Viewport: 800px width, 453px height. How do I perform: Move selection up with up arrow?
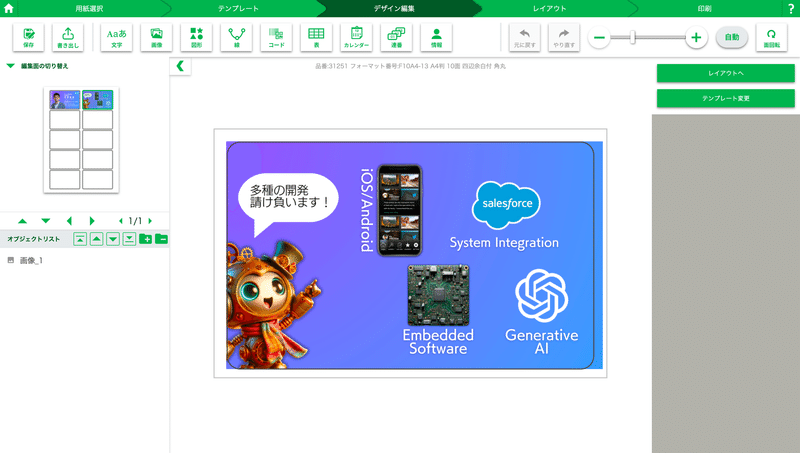(x=22, y=221)
